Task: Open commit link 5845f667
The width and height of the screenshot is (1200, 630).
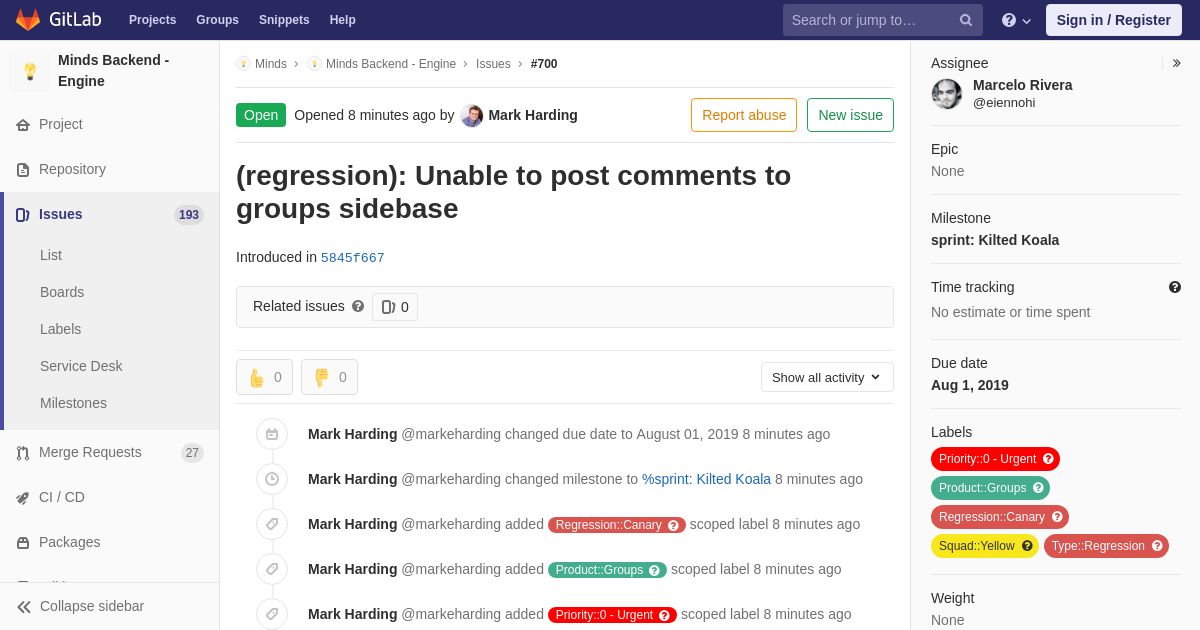Action: point(352,258)
